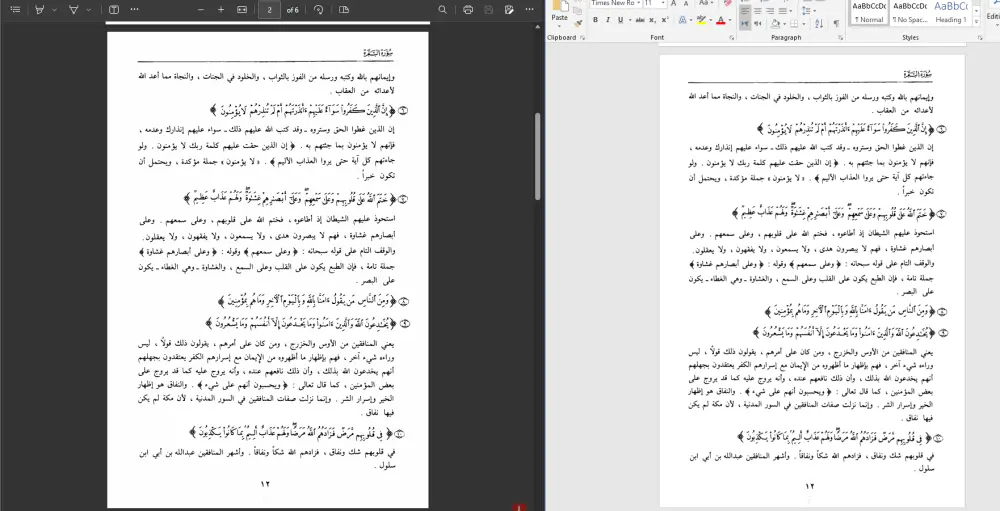The height and width of the screenshot is (511, 1000).
Task: Toggle Italic formatting in Word
Action: (608, 20)
